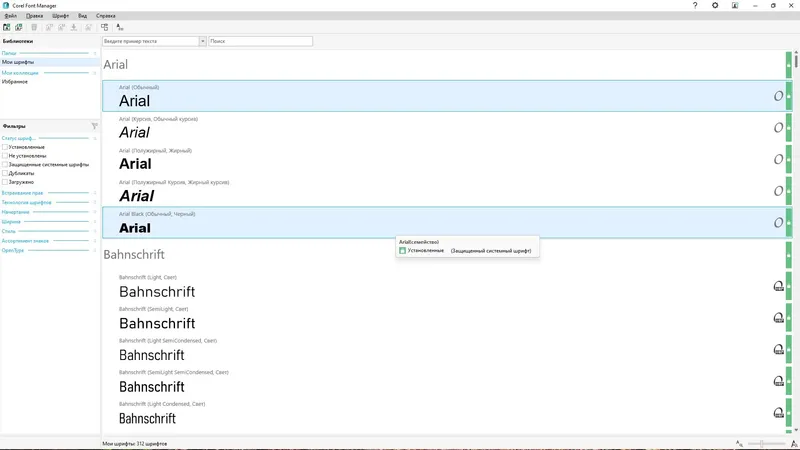Click OpenType icon on Arial (Курсив) row
800x450 pixels.
pos(778,128)
